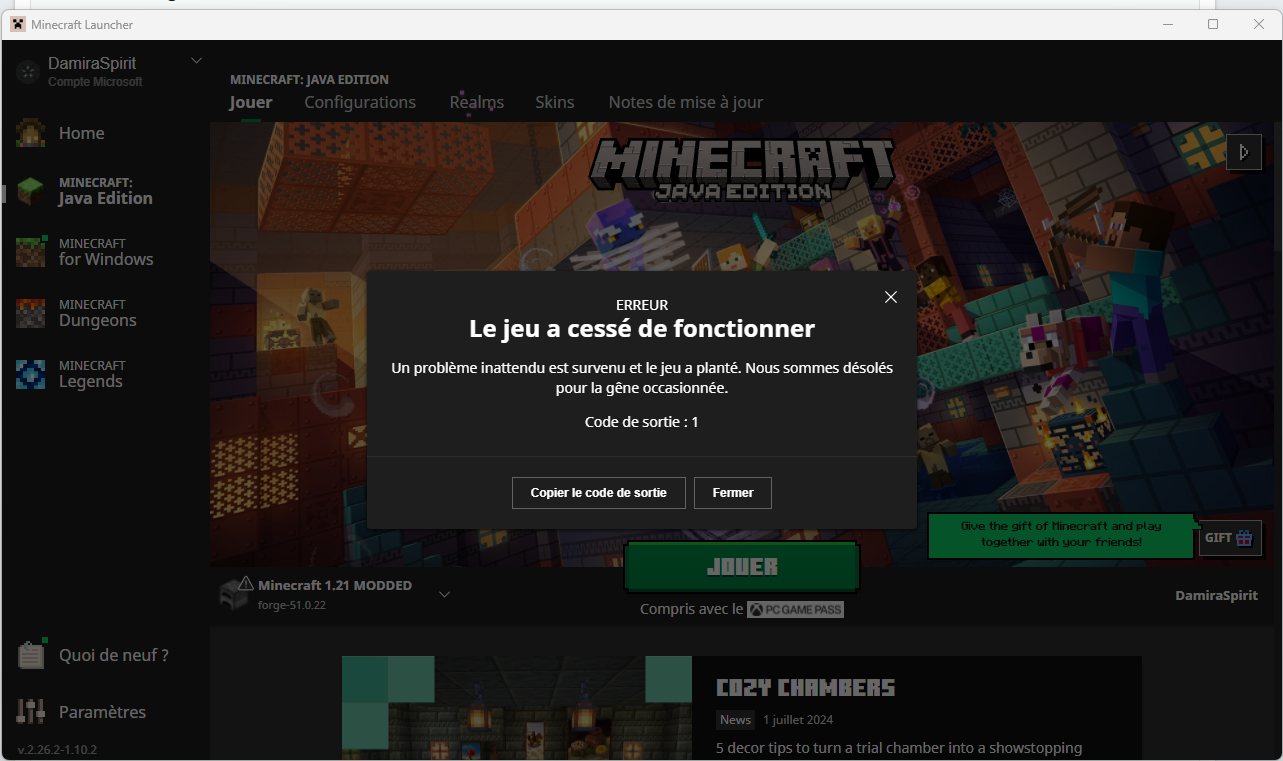Click the 'Copier le code de sortie' button
This screenshot has width=1283, height=761.
tap(598, 493)
